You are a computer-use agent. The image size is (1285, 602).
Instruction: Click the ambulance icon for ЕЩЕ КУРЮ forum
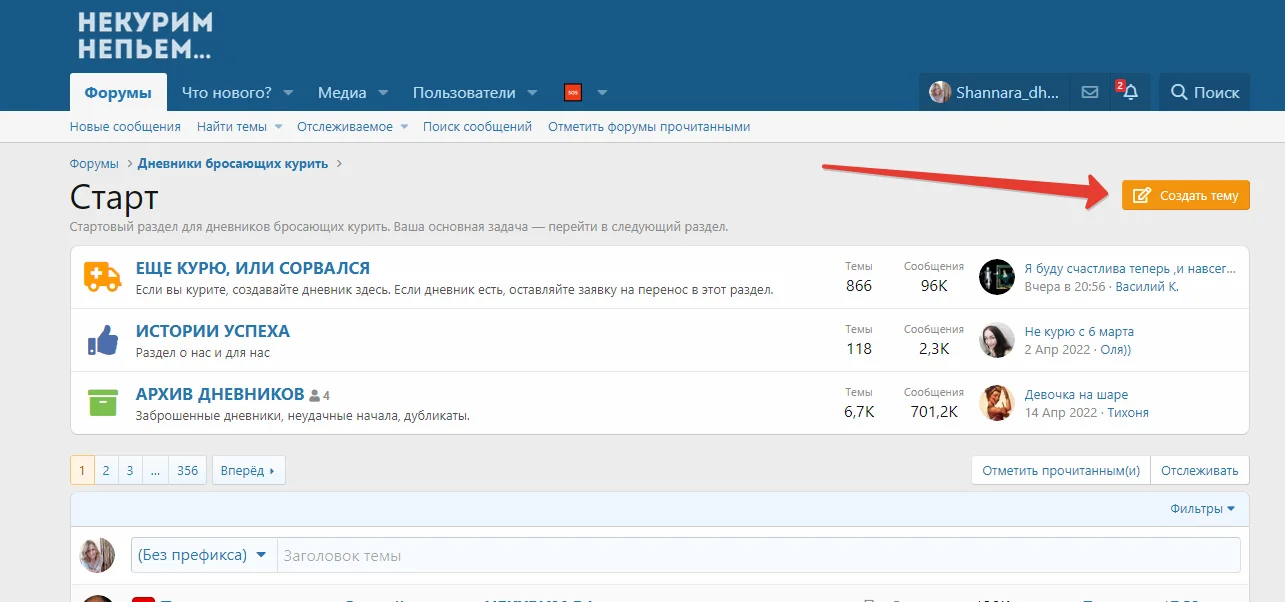103,277
